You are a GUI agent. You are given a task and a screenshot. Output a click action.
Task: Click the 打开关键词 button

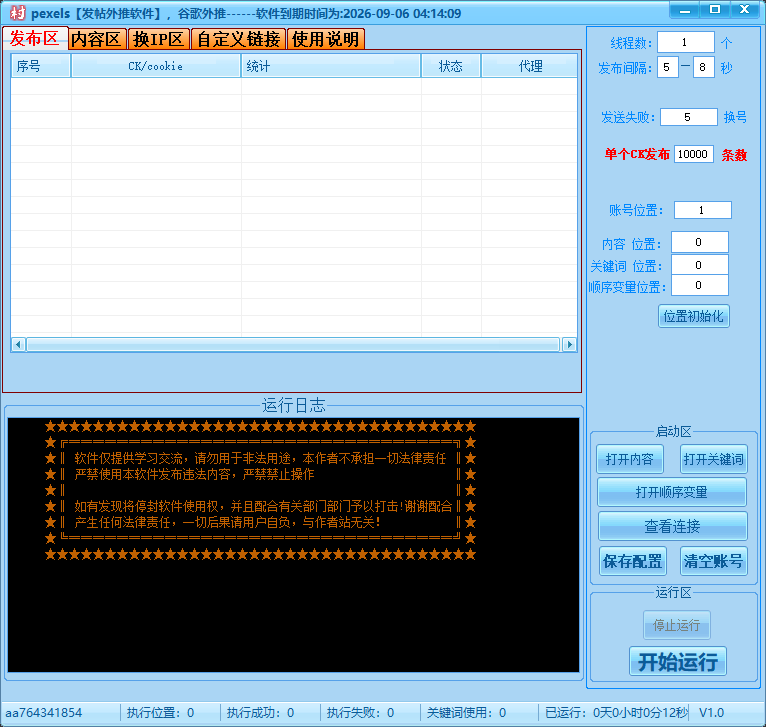point(713,459)
